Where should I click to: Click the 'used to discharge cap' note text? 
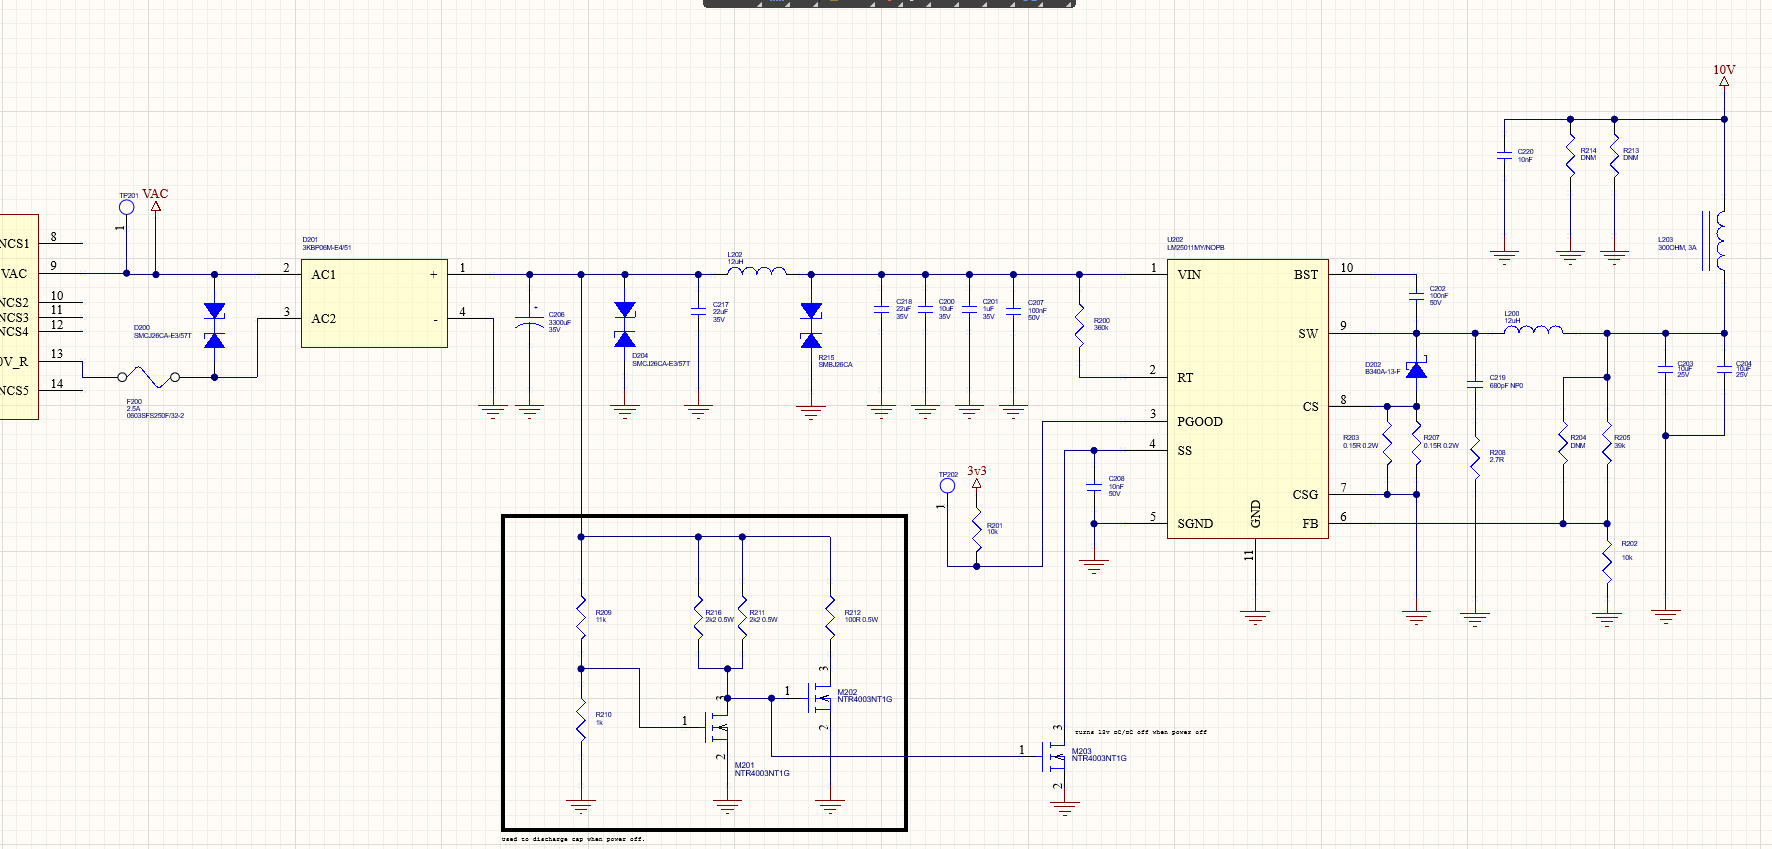pos(573,839)
